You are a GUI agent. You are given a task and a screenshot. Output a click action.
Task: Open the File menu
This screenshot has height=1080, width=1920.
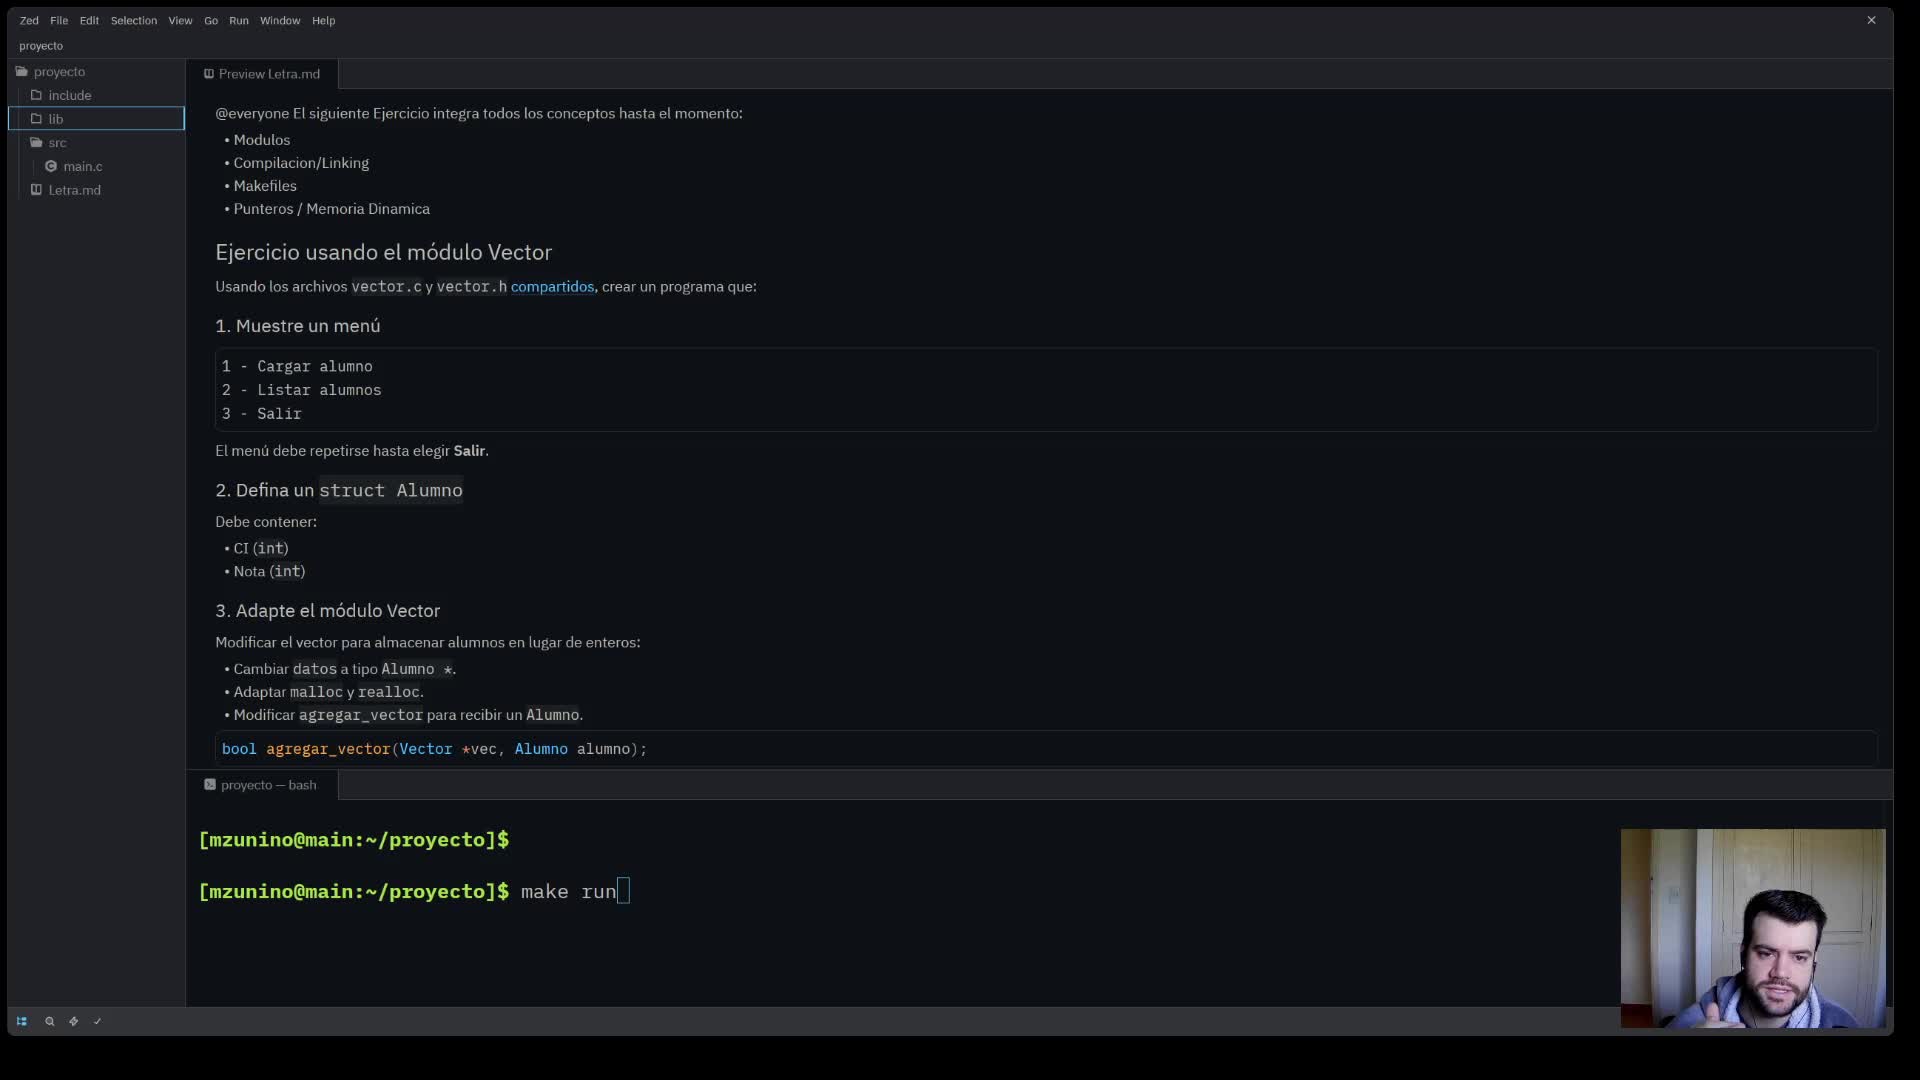[x=59, y=20]
